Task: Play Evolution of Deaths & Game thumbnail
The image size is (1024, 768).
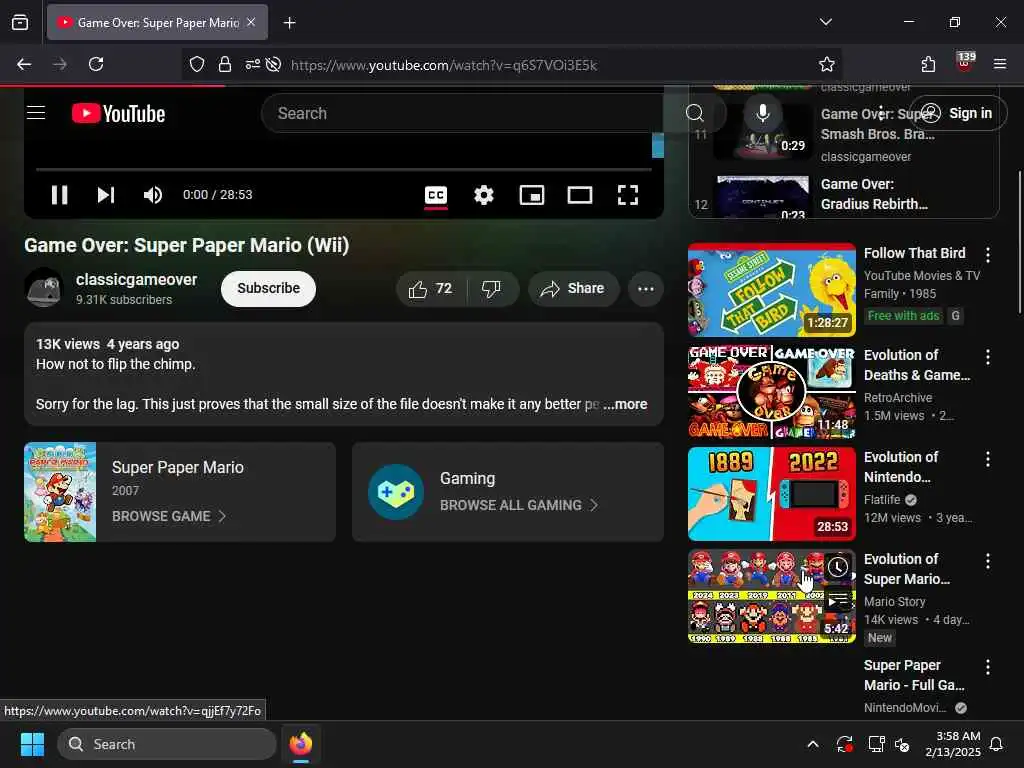Action: [x=772, y=392]
